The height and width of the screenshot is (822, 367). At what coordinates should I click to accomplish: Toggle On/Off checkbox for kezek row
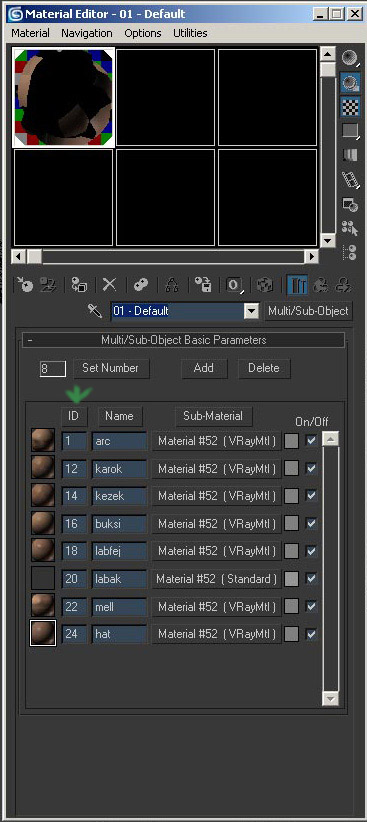311,495
